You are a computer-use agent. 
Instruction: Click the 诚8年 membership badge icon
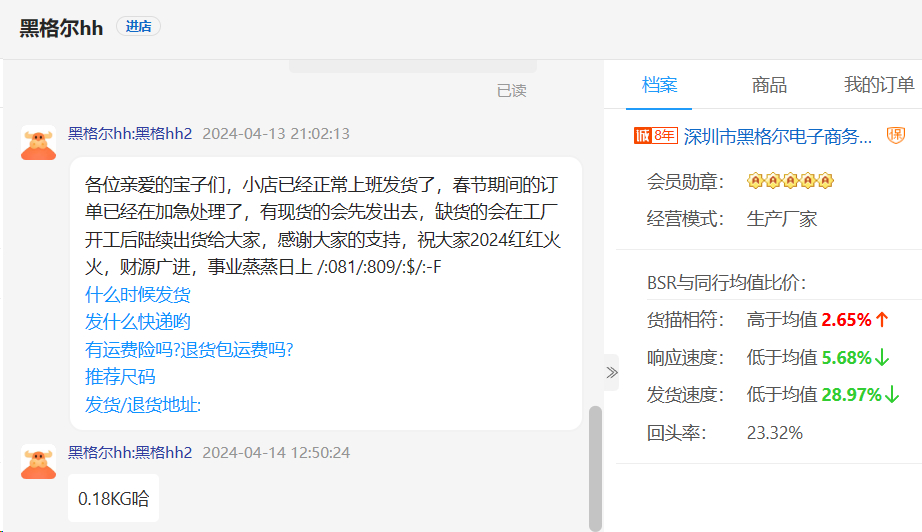tap(656, 136)
